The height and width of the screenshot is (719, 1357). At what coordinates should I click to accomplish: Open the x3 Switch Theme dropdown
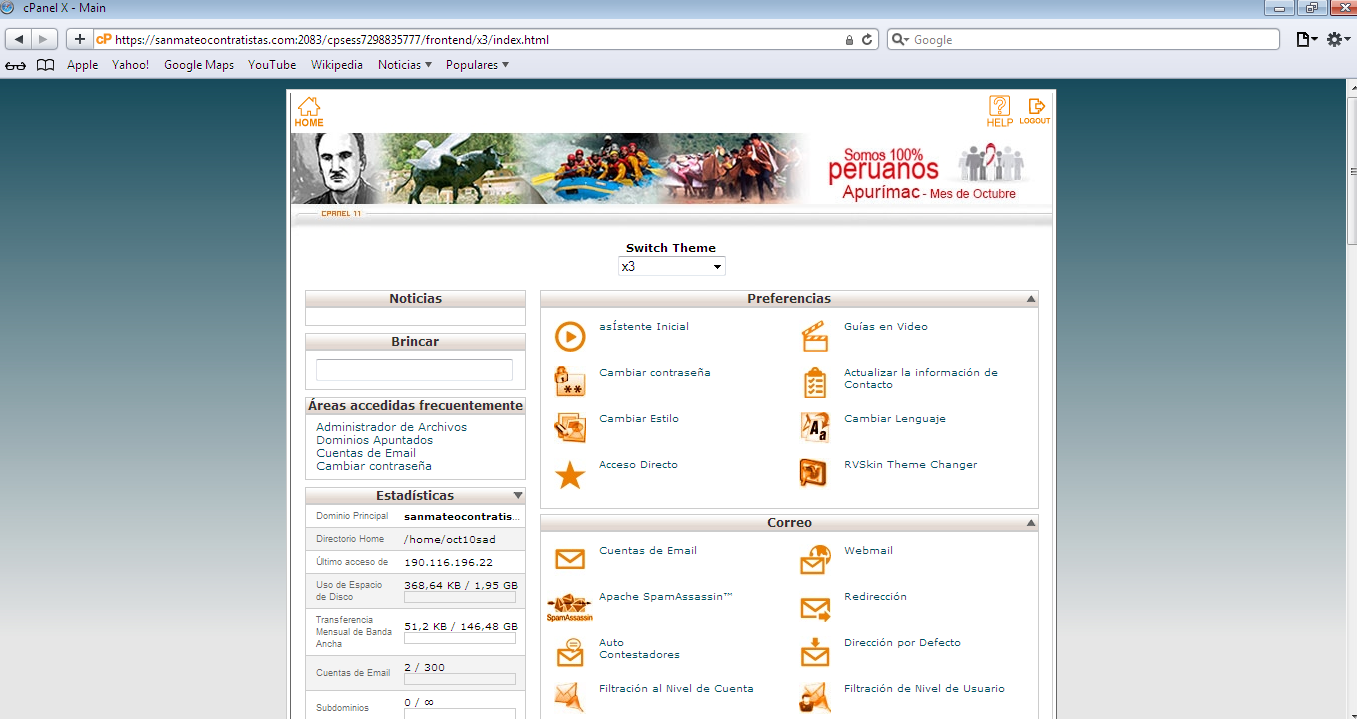coord(671,266)
